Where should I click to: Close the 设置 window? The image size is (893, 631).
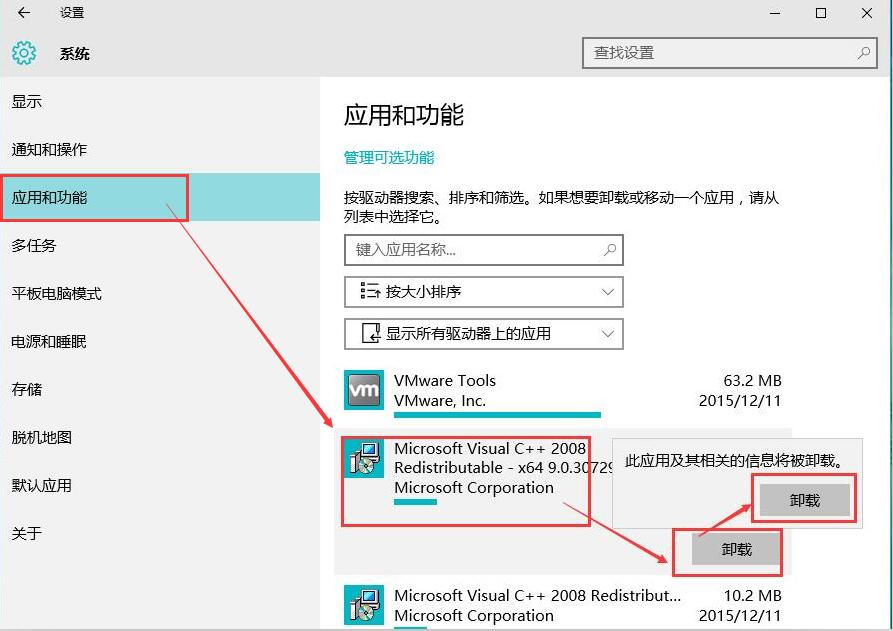(867, 13)
